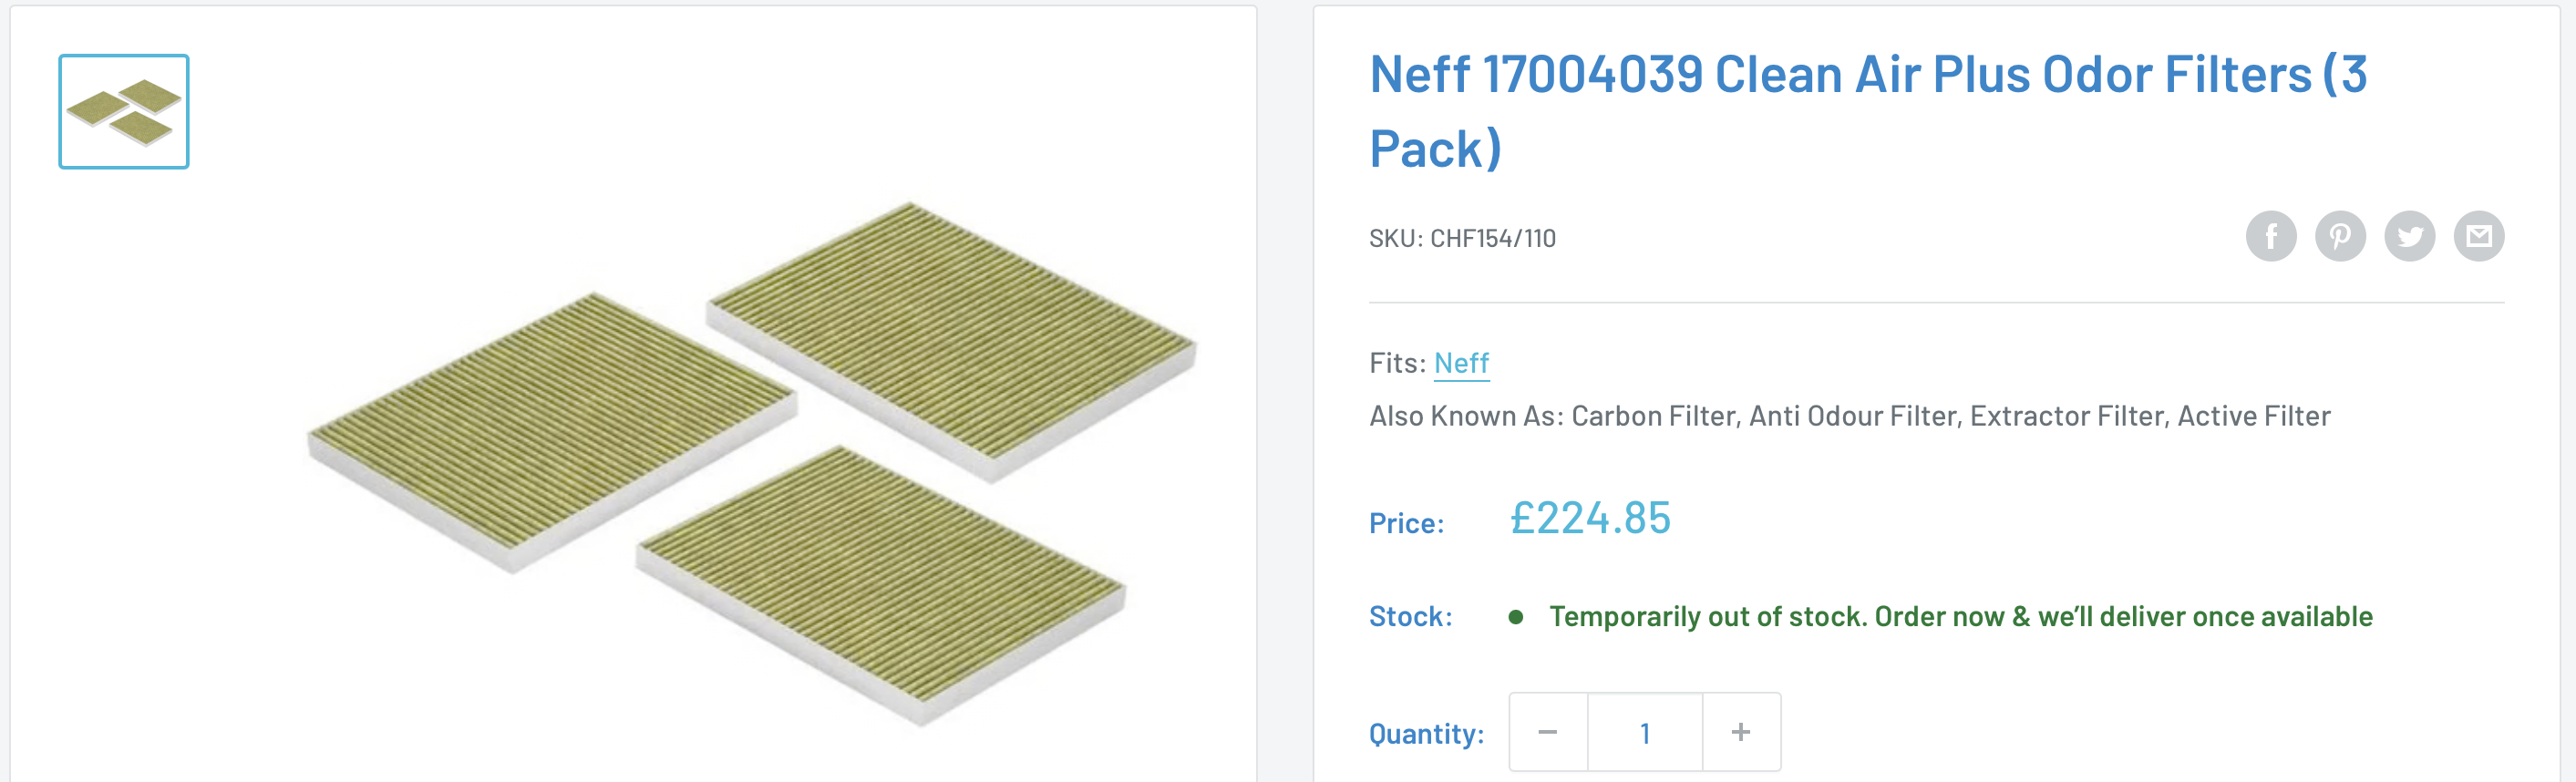The width and height of the screenshot is (2576, 782).
Task: Click the SKU CHF154/110 text
Action: point(1462,238)
